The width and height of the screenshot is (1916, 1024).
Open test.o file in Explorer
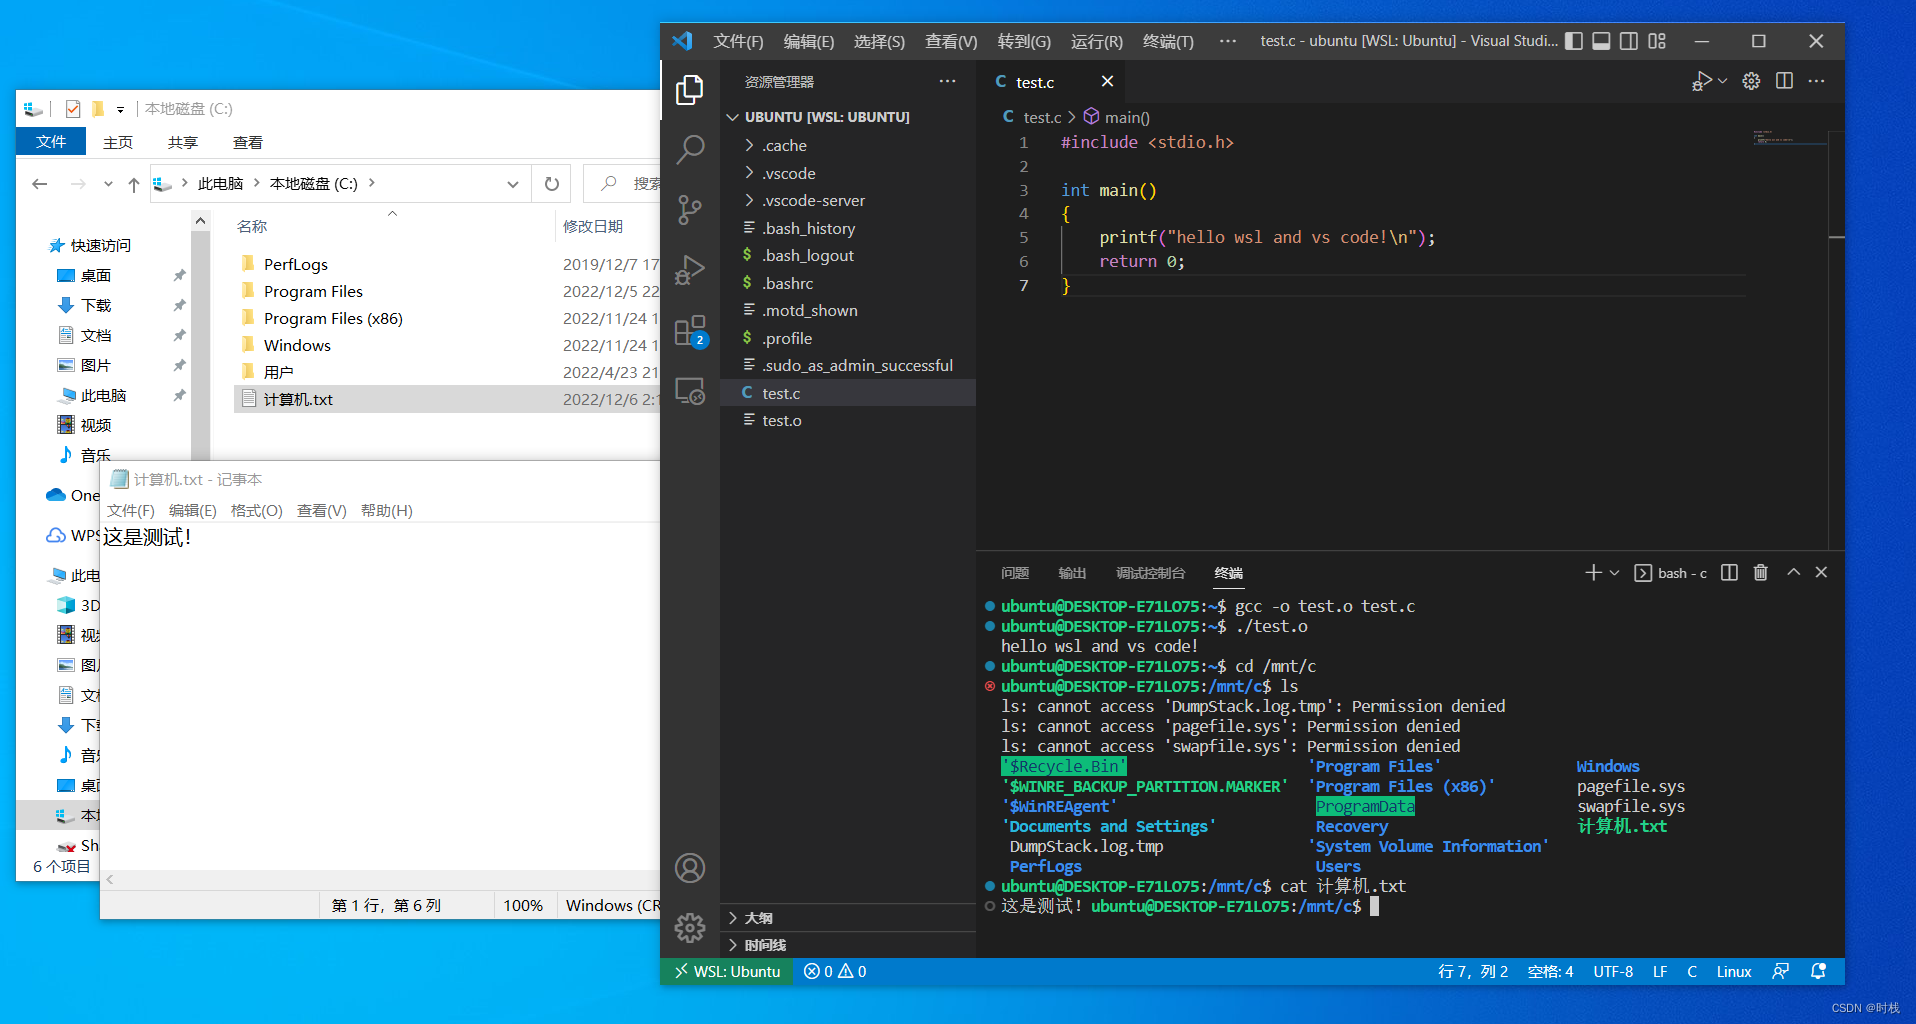848,420
